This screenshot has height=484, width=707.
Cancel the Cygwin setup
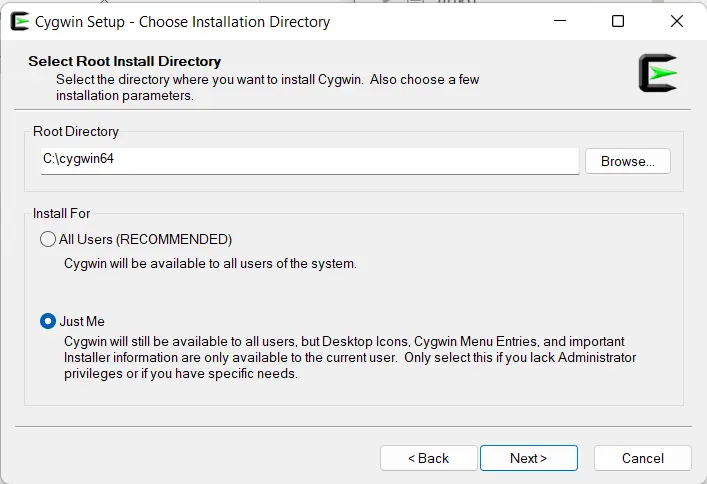(x=643, y=458)
